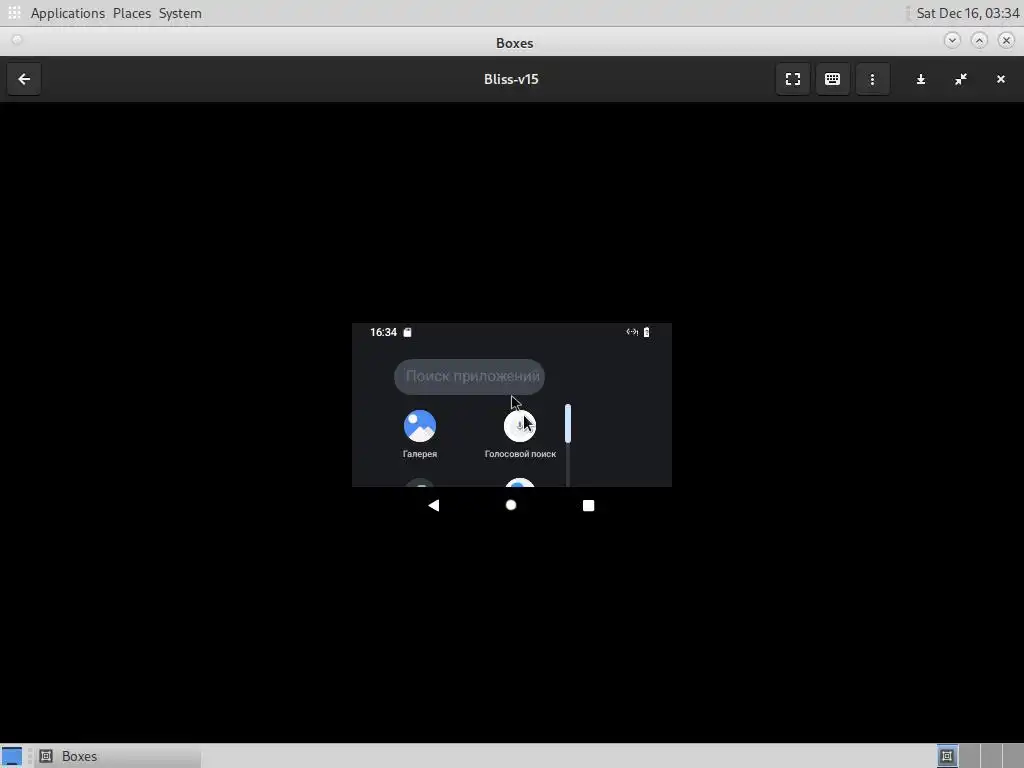Click the Boxes taskbar window button
The image size is (1024, 768).
[118, 756]
